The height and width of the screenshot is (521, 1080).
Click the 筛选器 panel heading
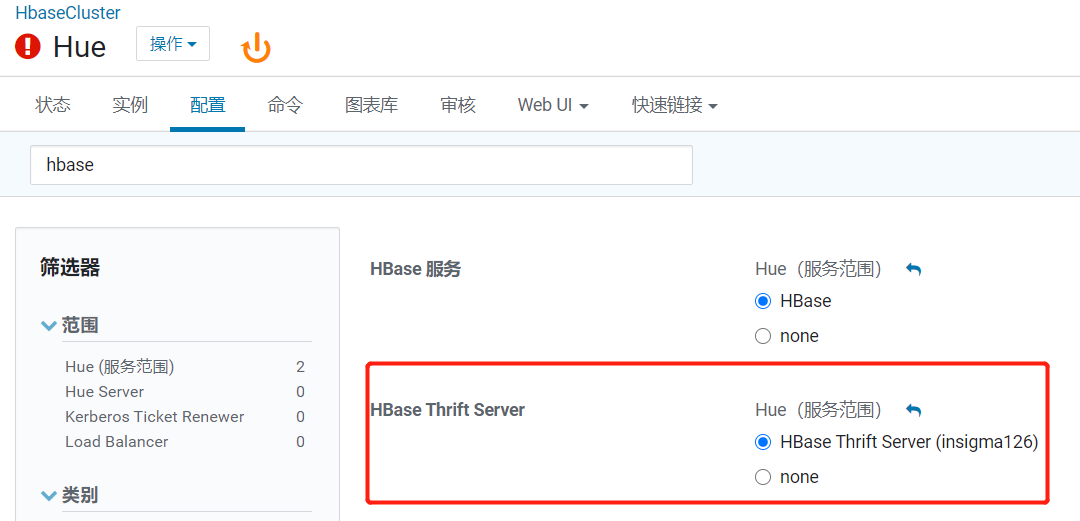(x=70, y=267)
